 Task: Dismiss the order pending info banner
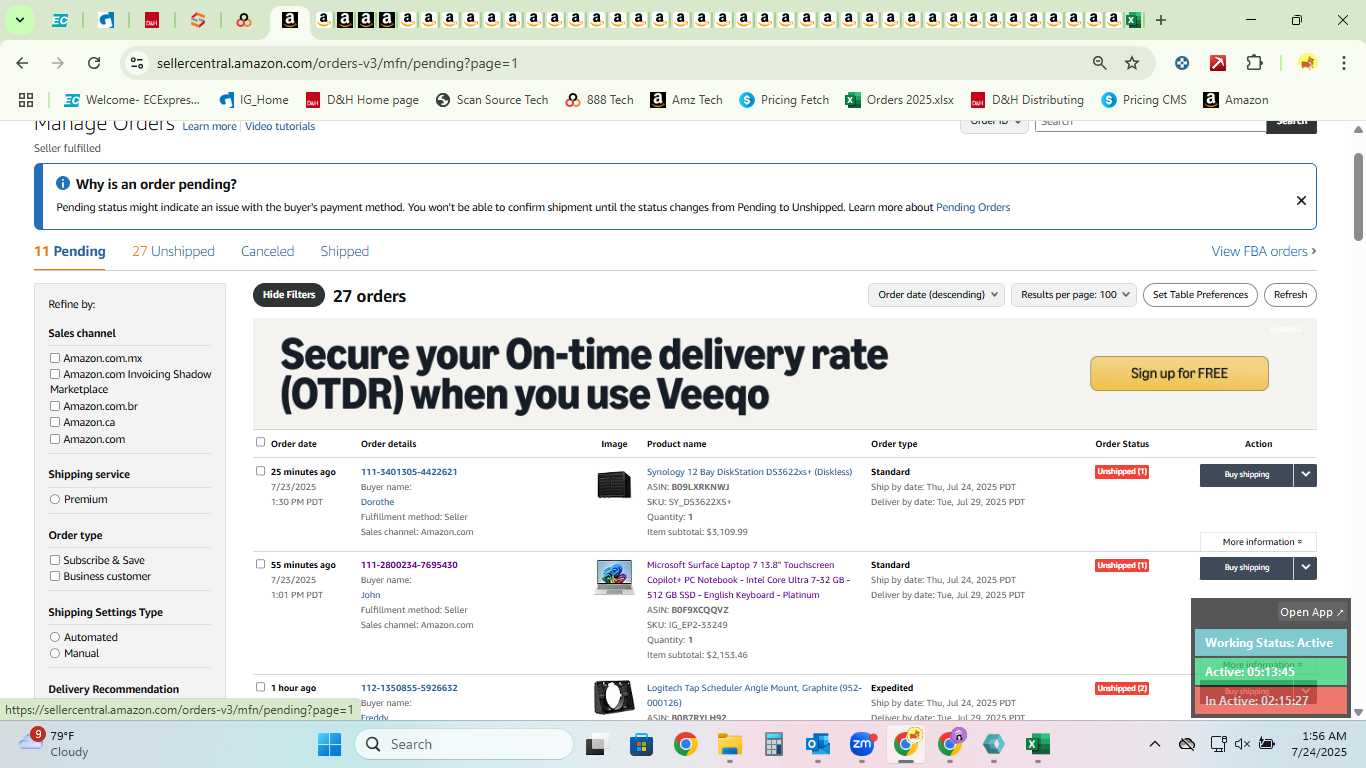pyautogui.click(x=1301, y=200)
